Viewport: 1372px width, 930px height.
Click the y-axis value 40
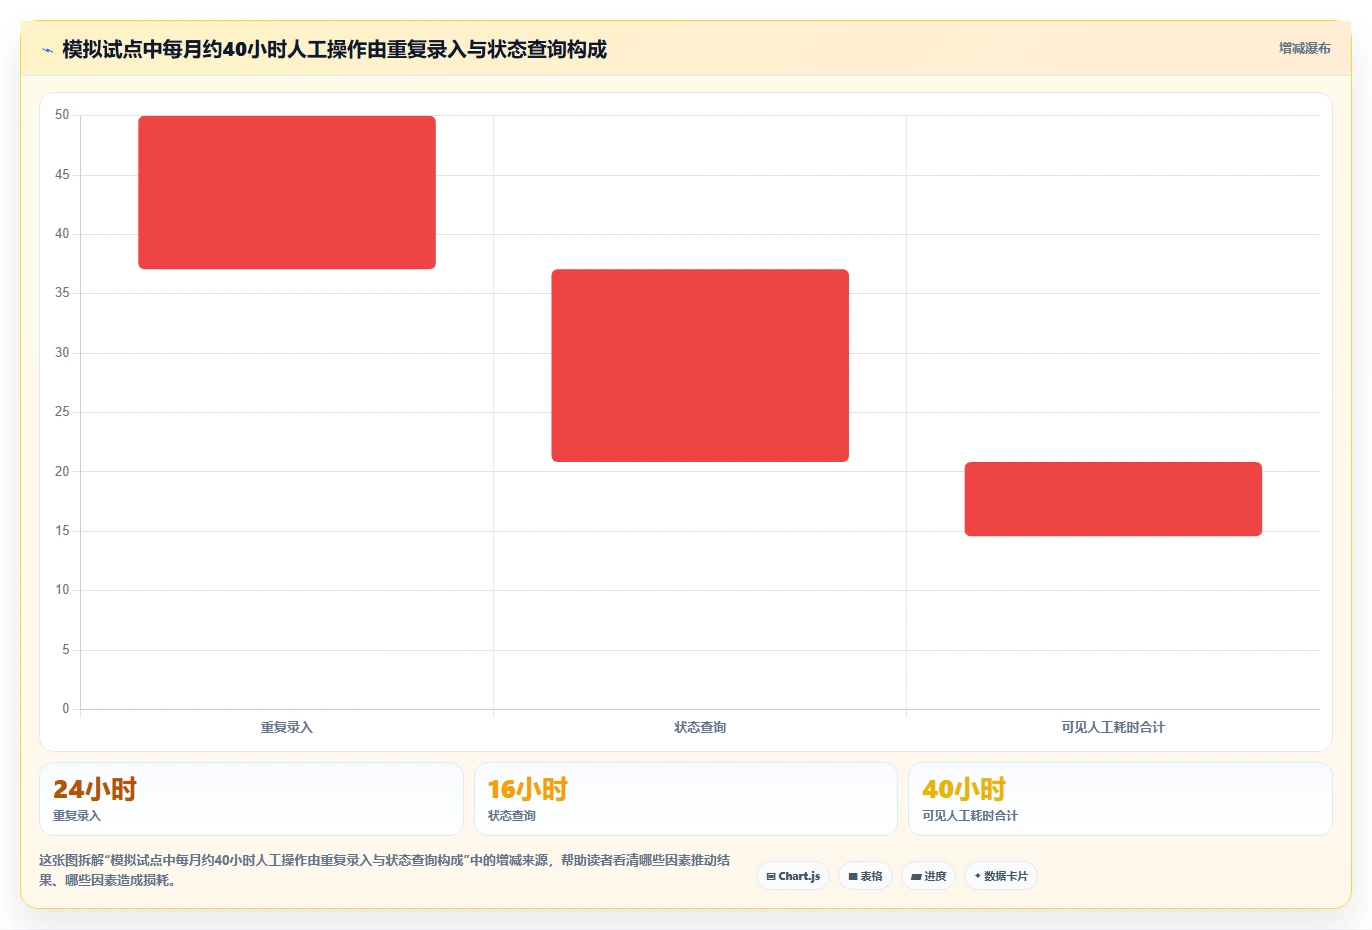tap(62, 234)
